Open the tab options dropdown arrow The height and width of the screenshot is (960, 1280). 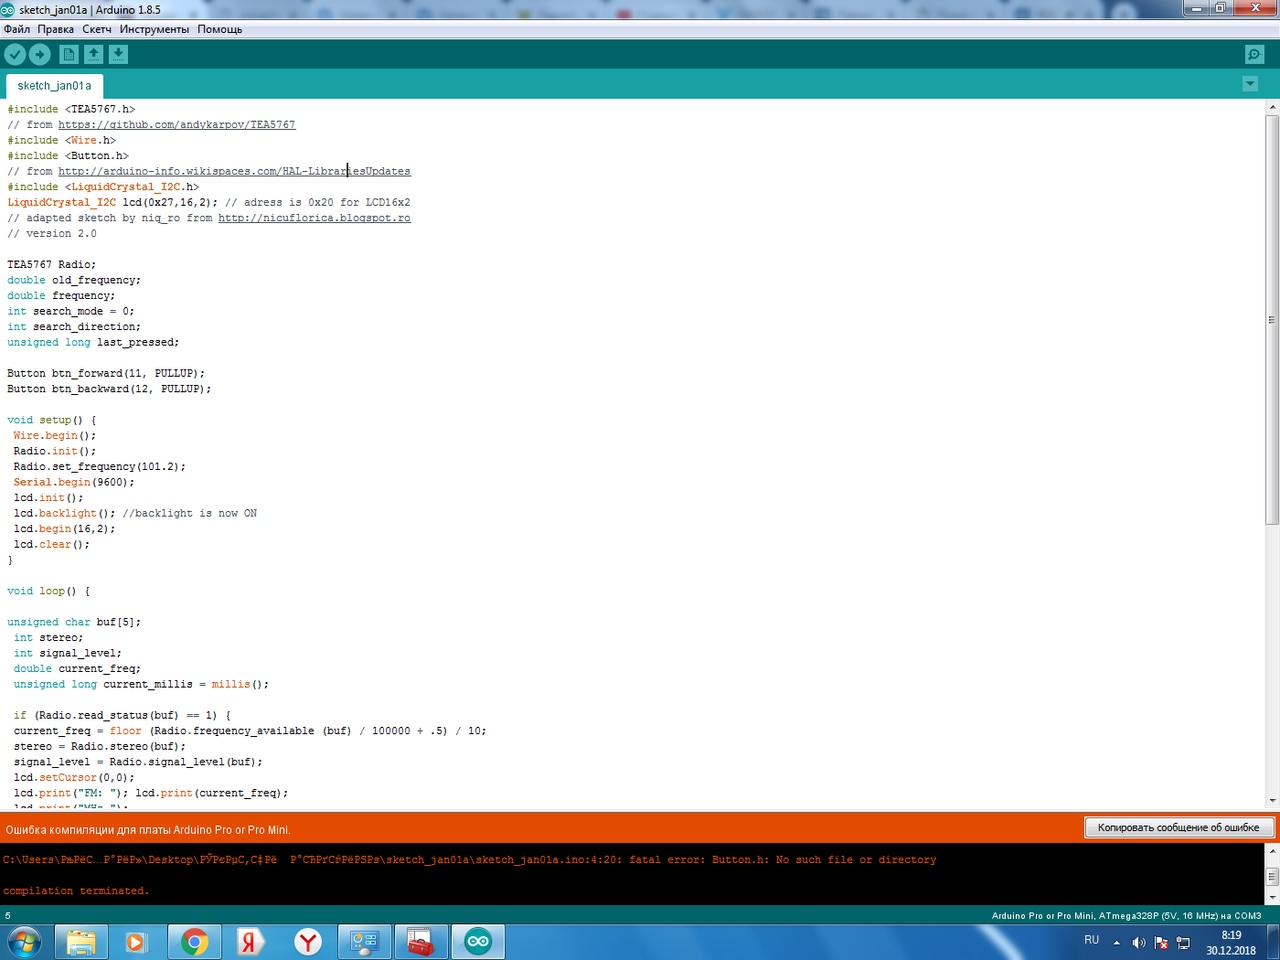pyautogui.click(x=1250, y=84)
